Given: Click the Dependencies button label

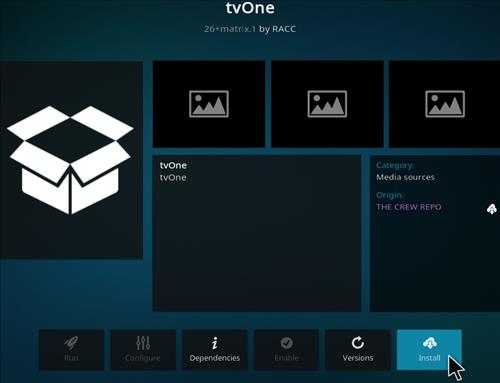Looking at the screenshot, I should [215, 358].
